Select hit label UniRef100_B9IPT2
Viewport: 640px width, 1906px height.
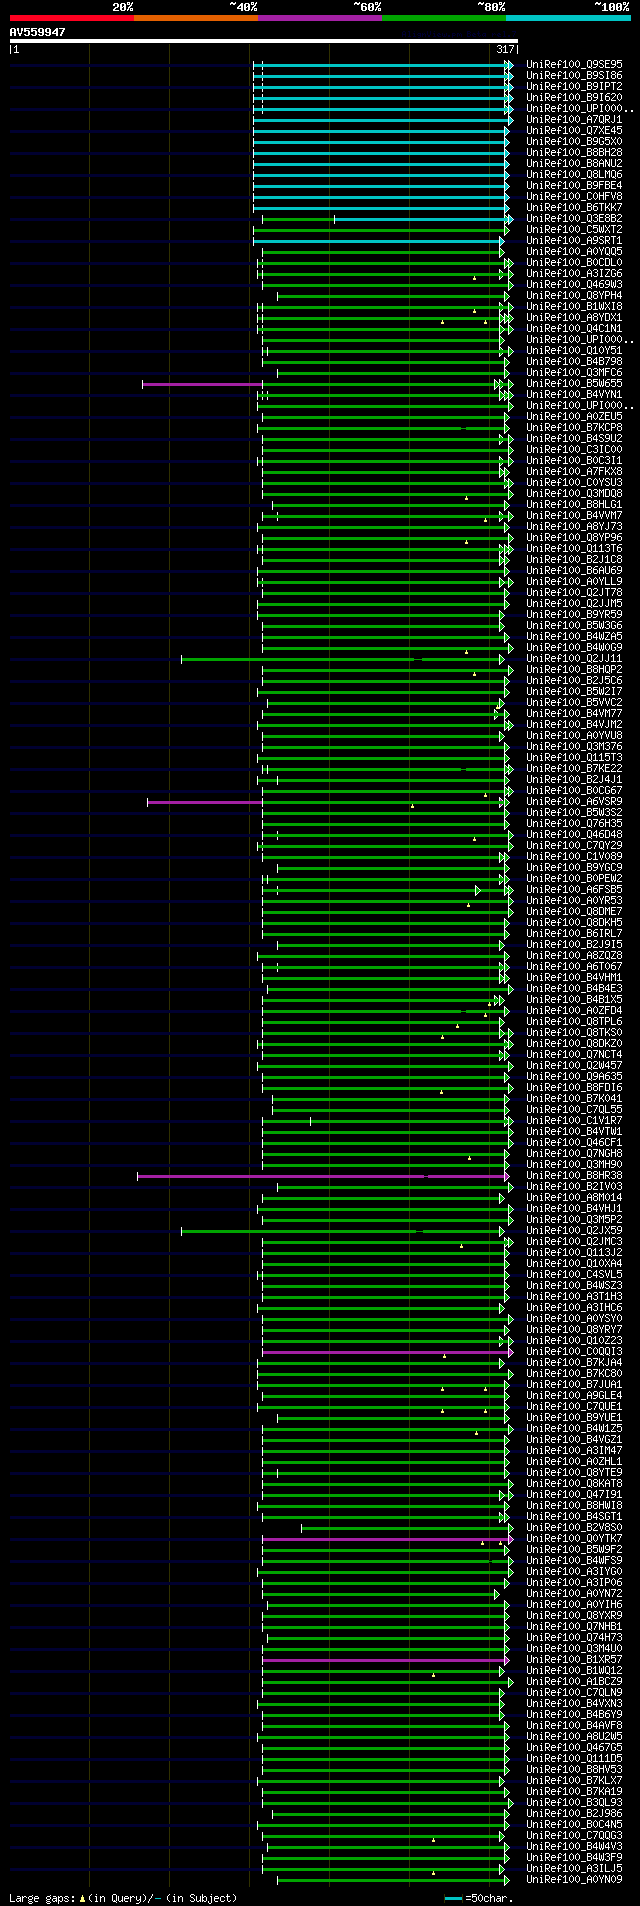(574, 86)
